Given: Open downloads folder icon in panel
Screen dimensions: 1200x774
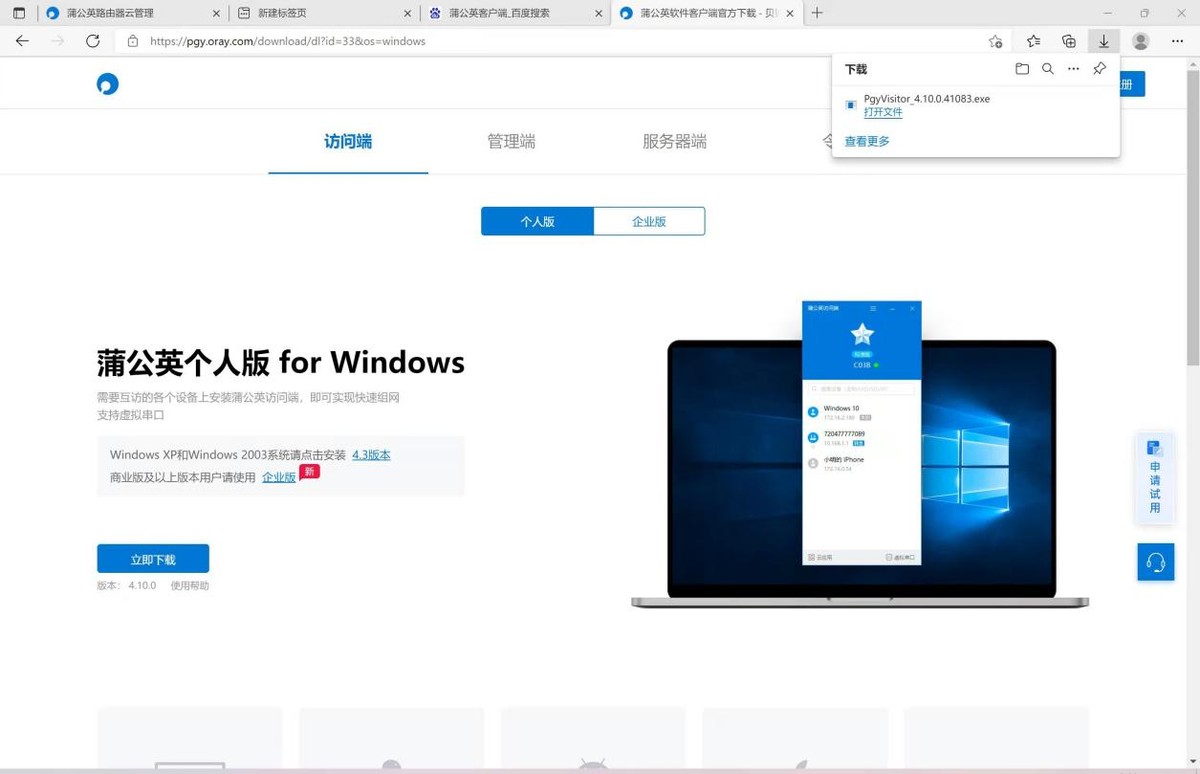Looking at the screenshot, I should [1022, 69].
